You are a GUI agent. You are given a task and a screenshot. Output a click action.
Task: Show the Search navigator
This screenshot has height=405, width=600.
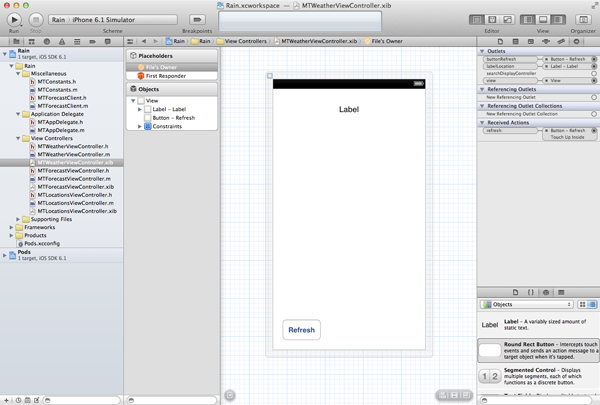click(x=47, y=41)
